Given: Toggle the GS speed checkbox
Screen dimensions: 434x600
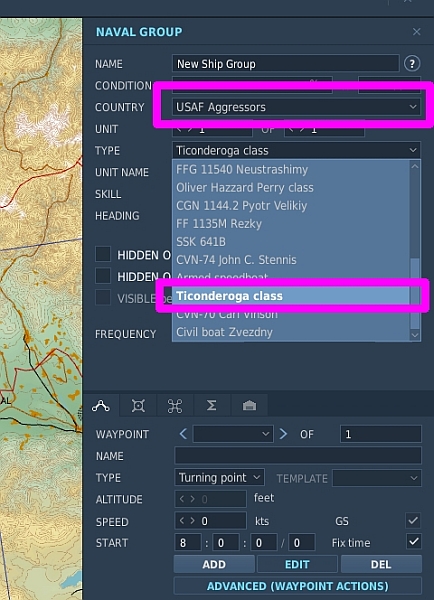Looking at the screenshot, I should 413,520.
